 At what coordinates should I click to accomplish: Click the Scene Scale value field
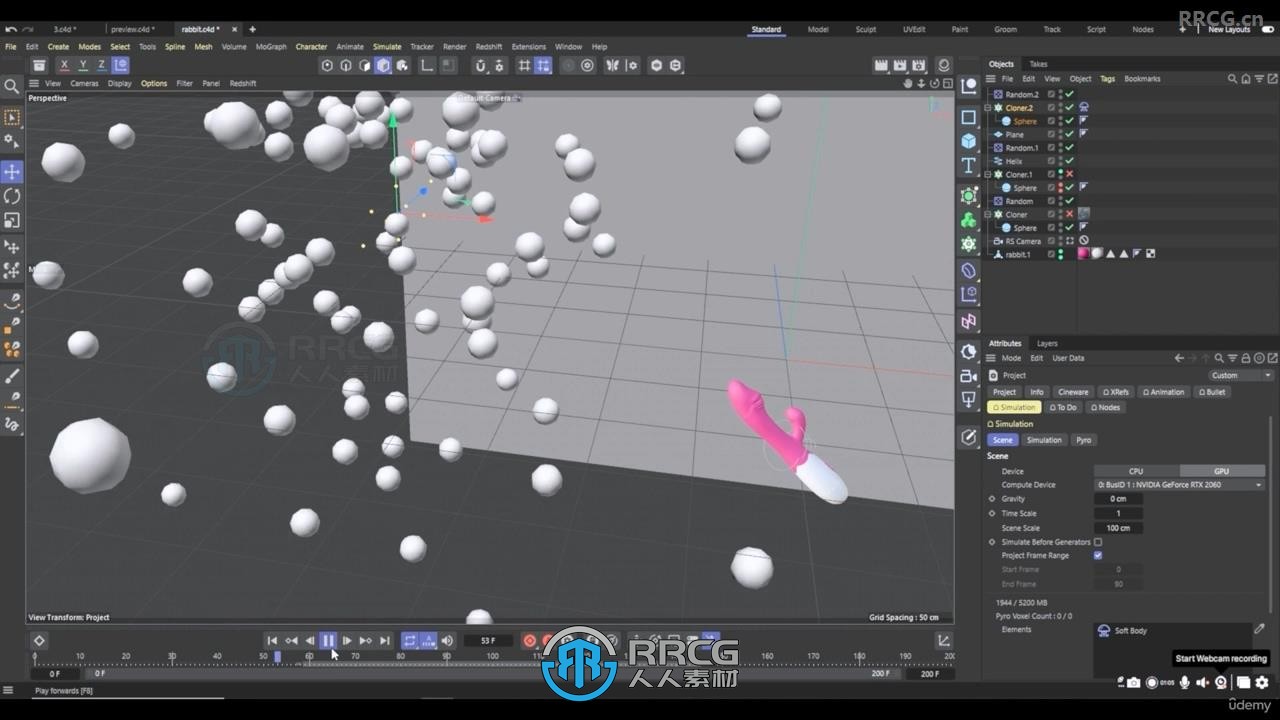(x=1118, y=528)
